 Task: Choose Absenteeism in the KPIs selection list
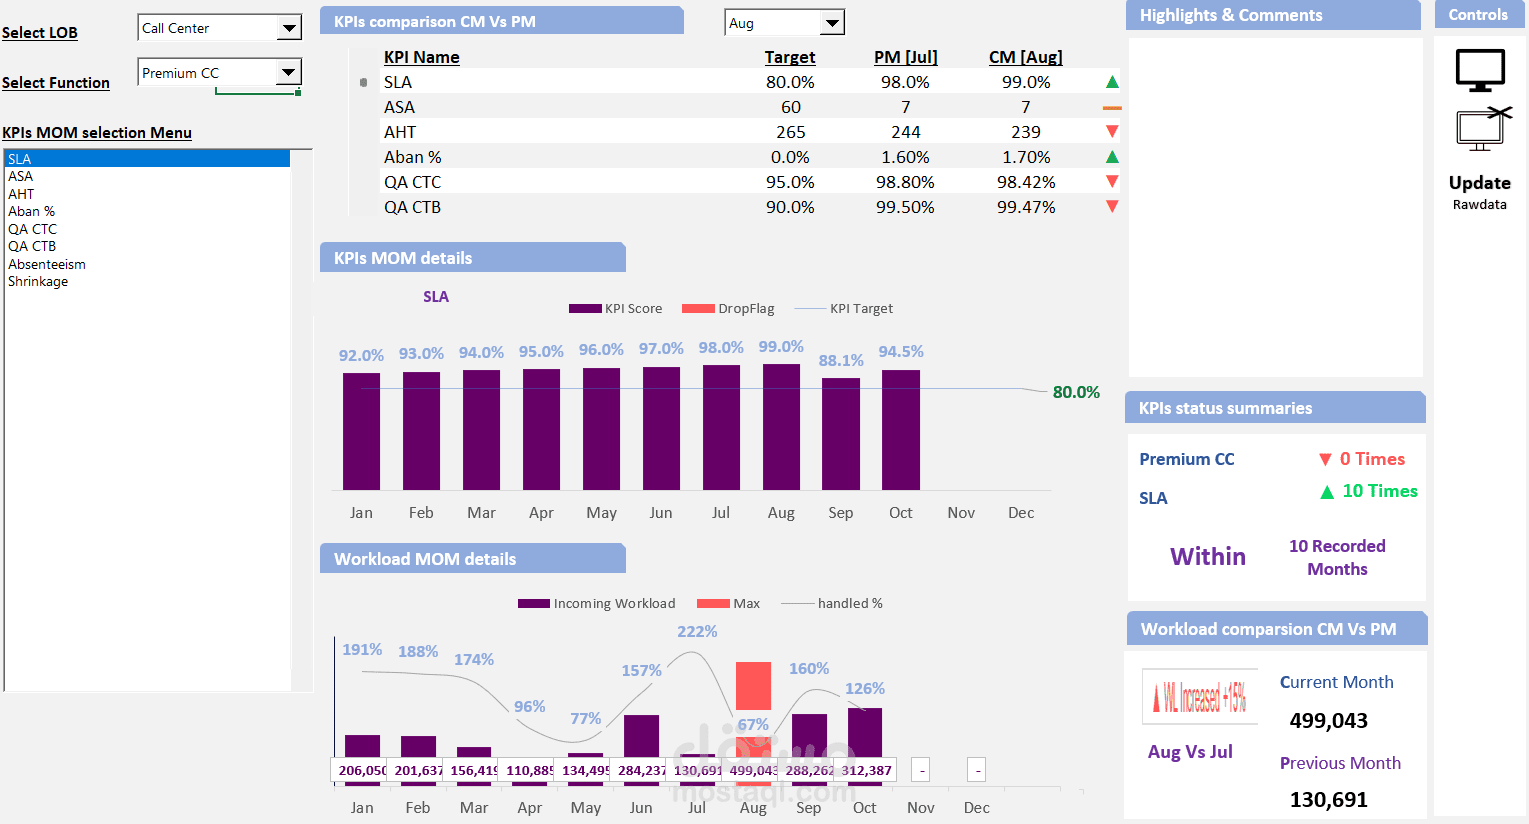coord(148,264)
